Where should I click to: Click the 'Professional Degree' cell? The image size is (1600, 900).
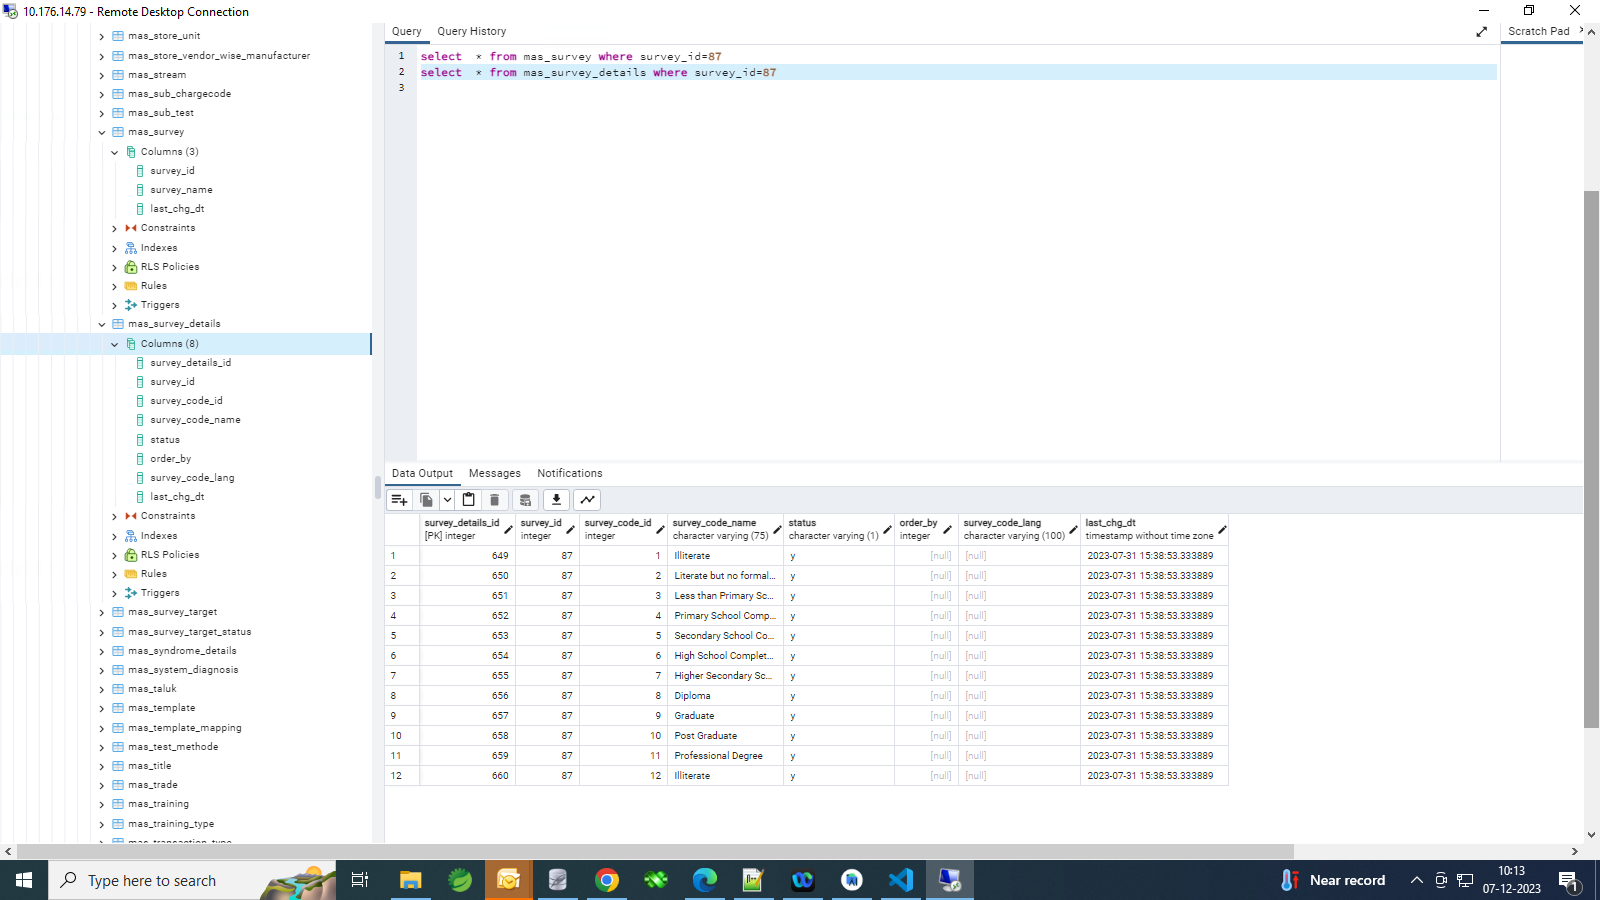pos(726,756)
